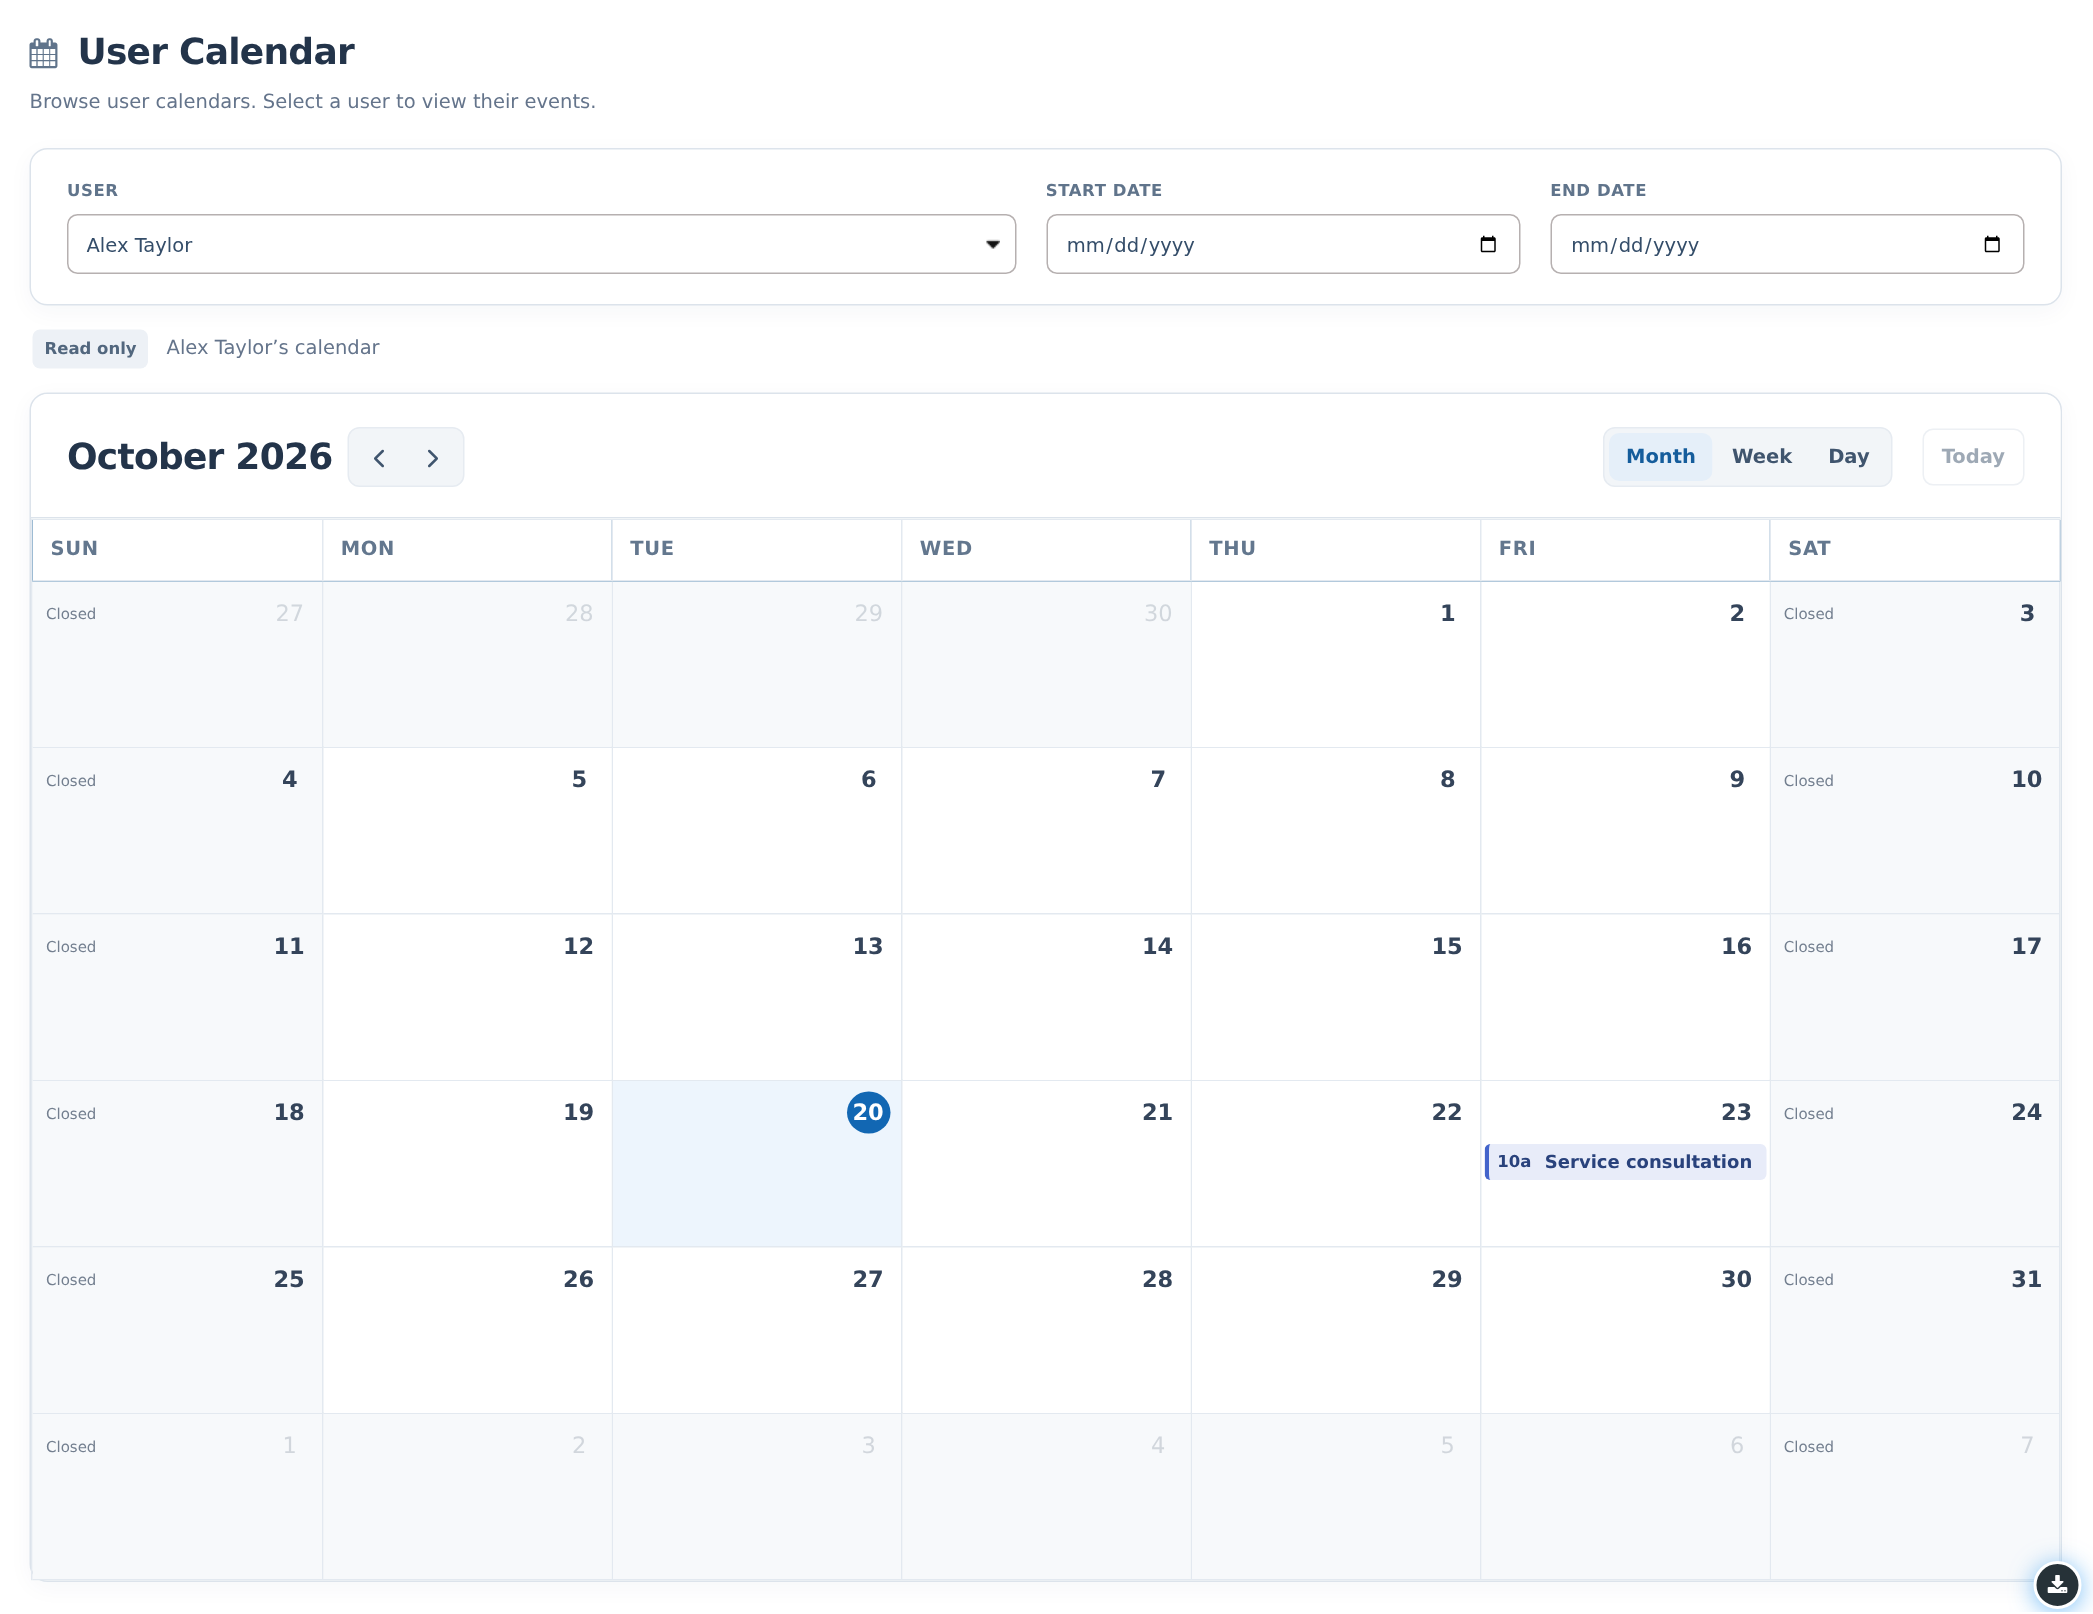Viewport: 2093px width, 1614px height.
Task: Click the Closed label on October 4
Action: [71, 780]
